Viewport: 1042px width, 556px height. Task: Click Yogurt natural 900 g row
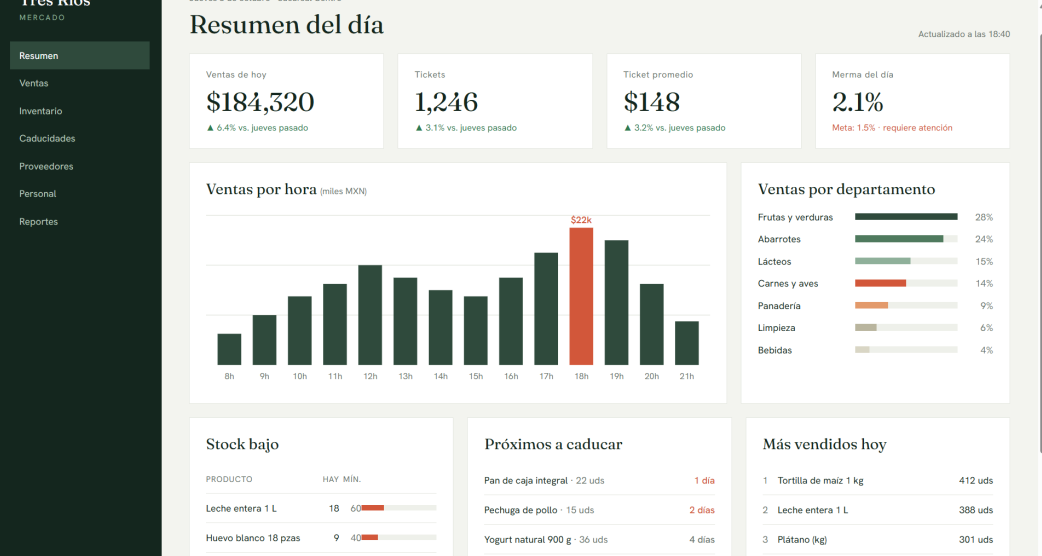pyautogui.click(x=599, y=539)
